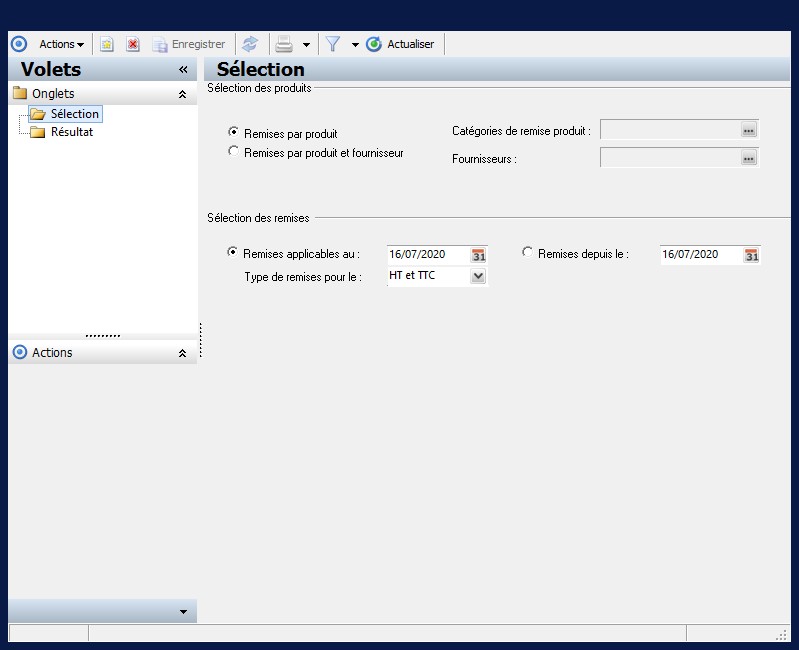Open the Résultat tree item

[72, 132]
